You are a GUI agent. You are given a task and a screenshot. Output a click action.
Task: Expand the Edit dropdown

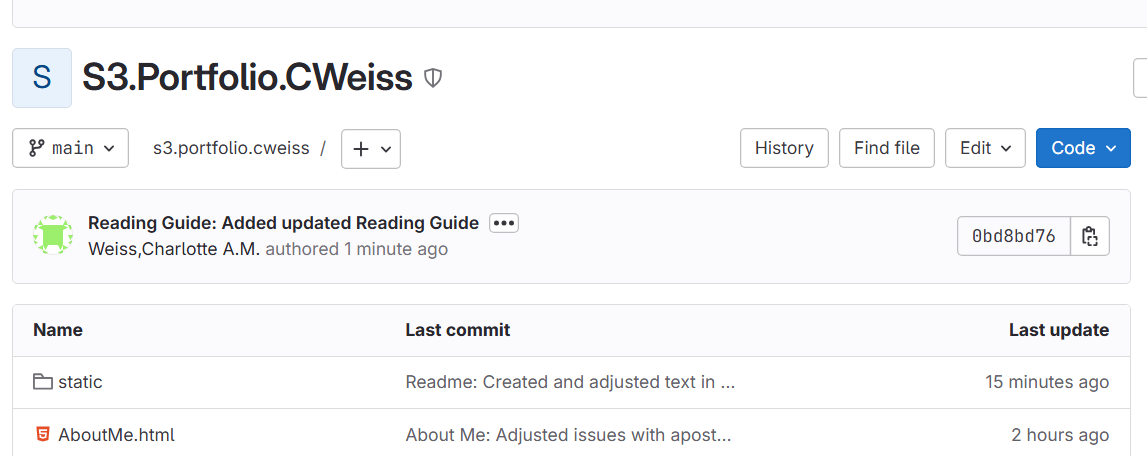(x=985, y=148)
